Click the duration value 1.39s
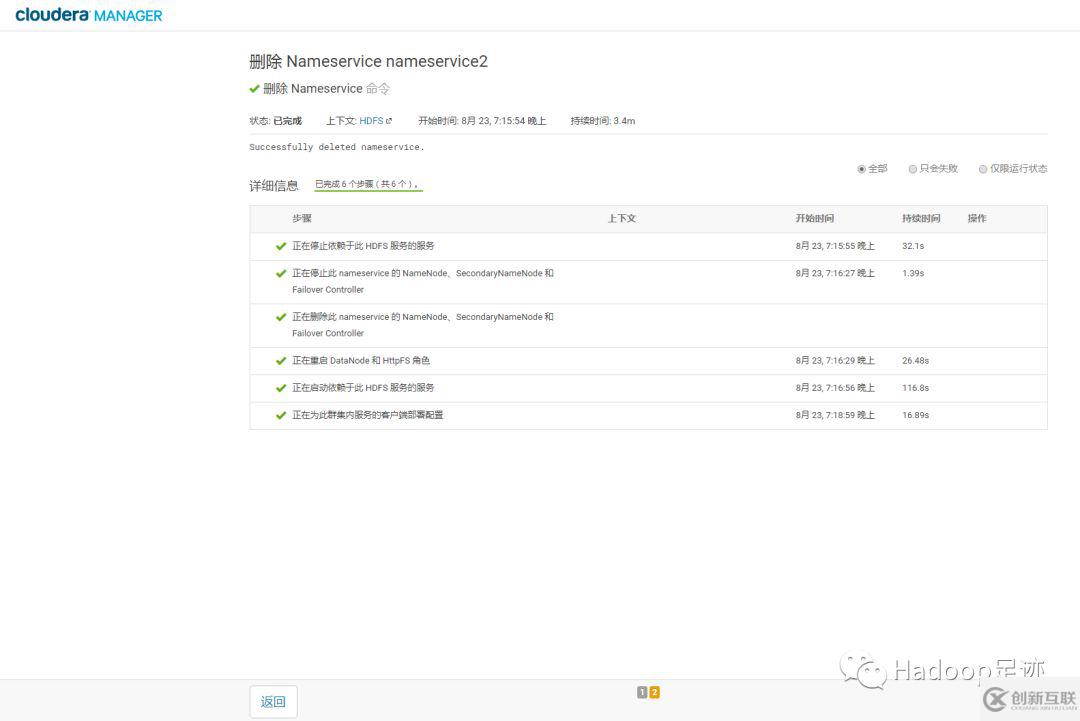The image size is (1080, 721). [913, 273]
